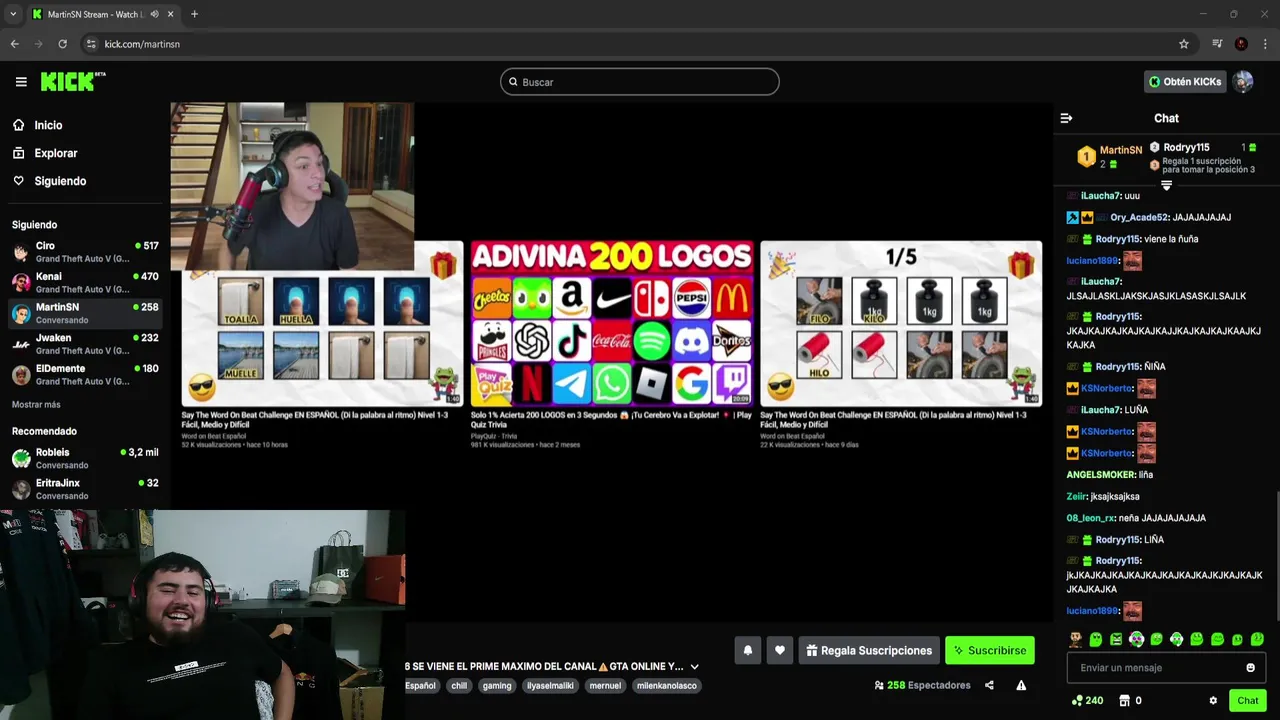This screenshot has height=720, width=1280.
Task: Select the milenkanolasco tag
Action: point(667,686)
